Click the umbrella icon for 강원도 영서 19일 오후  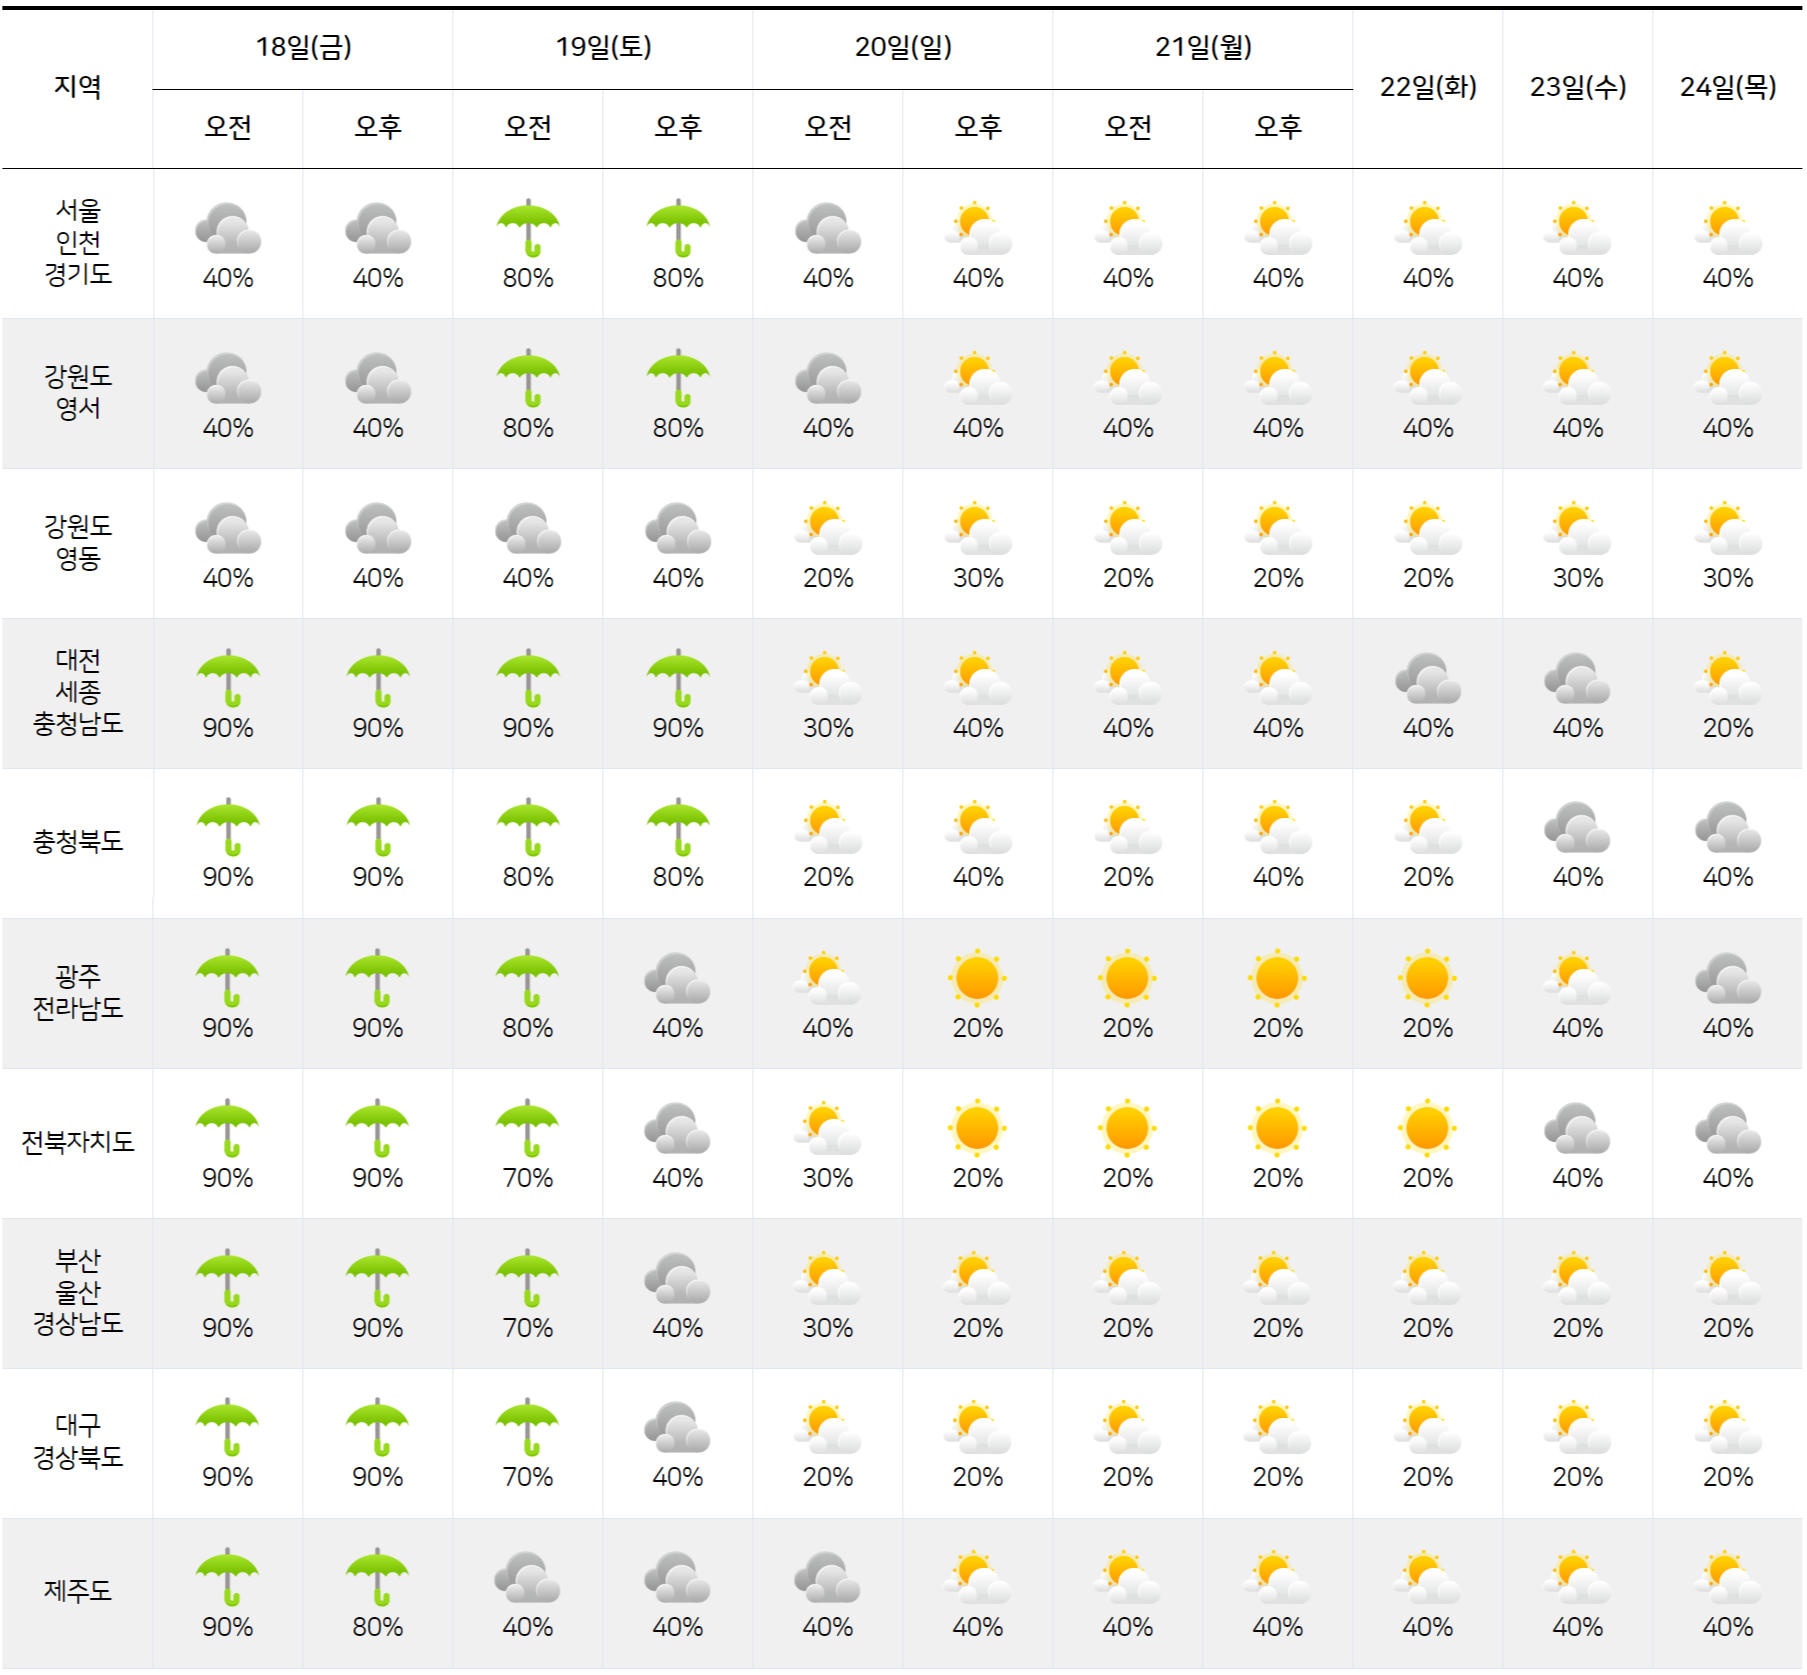point(678,378)
